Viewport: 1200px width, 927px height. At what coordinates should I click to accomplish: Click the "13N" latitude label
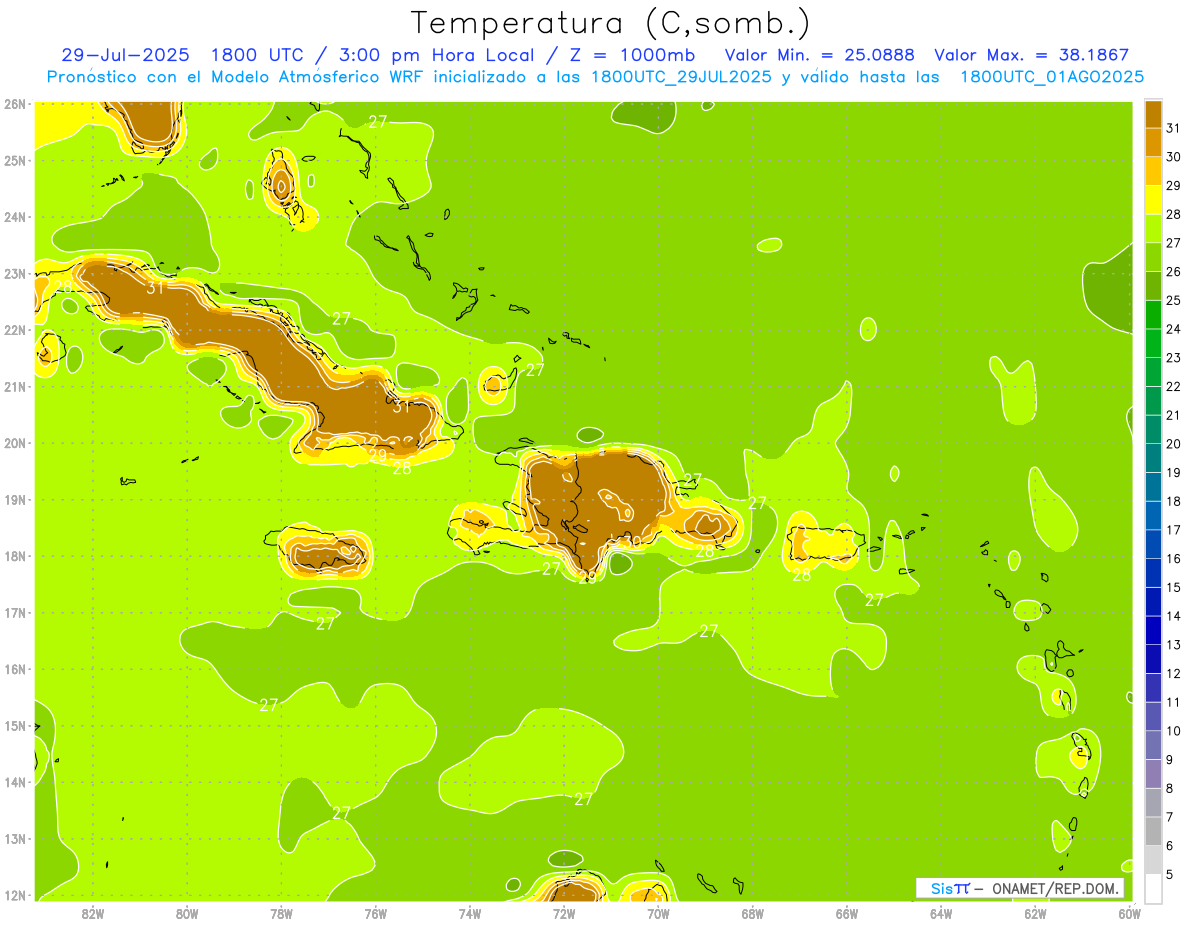point(15,838)
